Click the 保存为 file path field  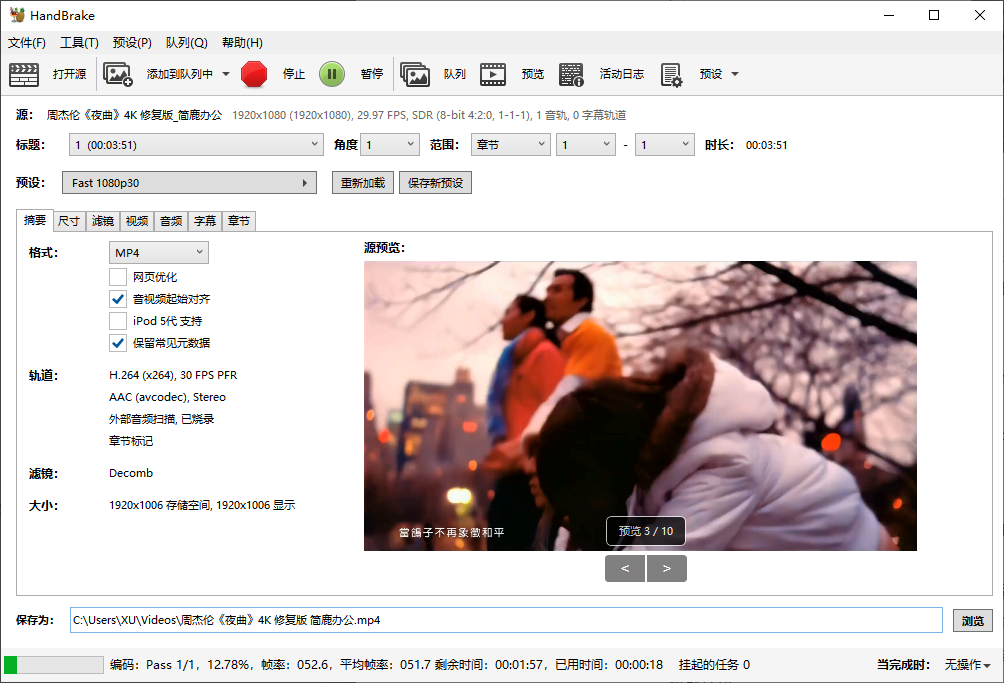(x=506, y=620)
